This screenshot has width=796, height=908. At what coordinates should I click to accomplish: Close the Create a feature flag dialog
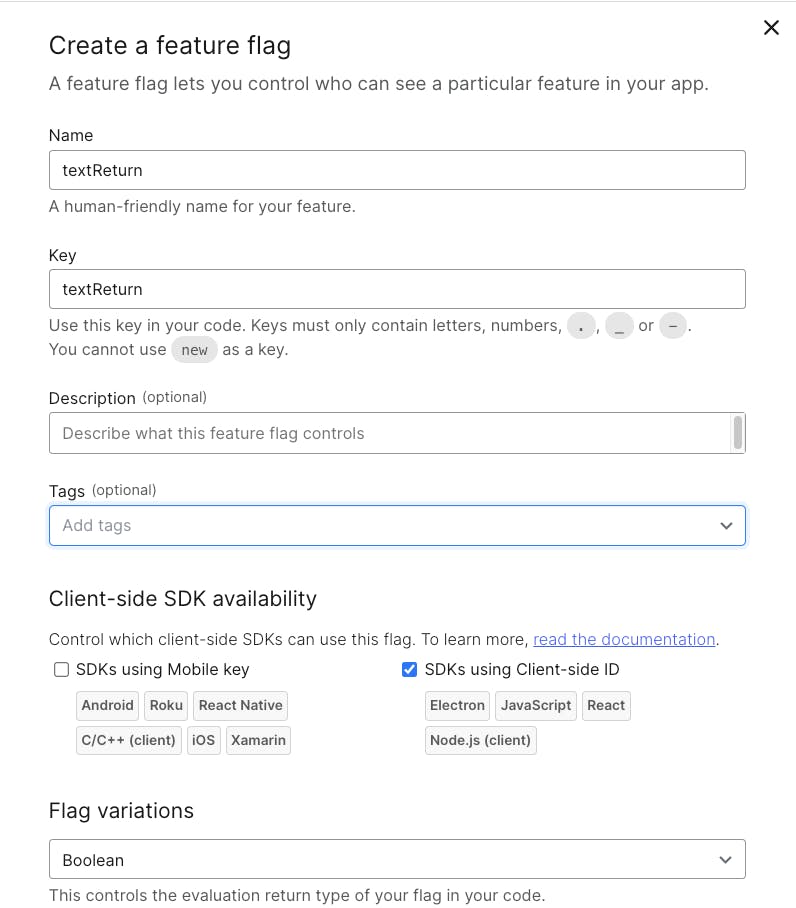click(x=771, y=27)
